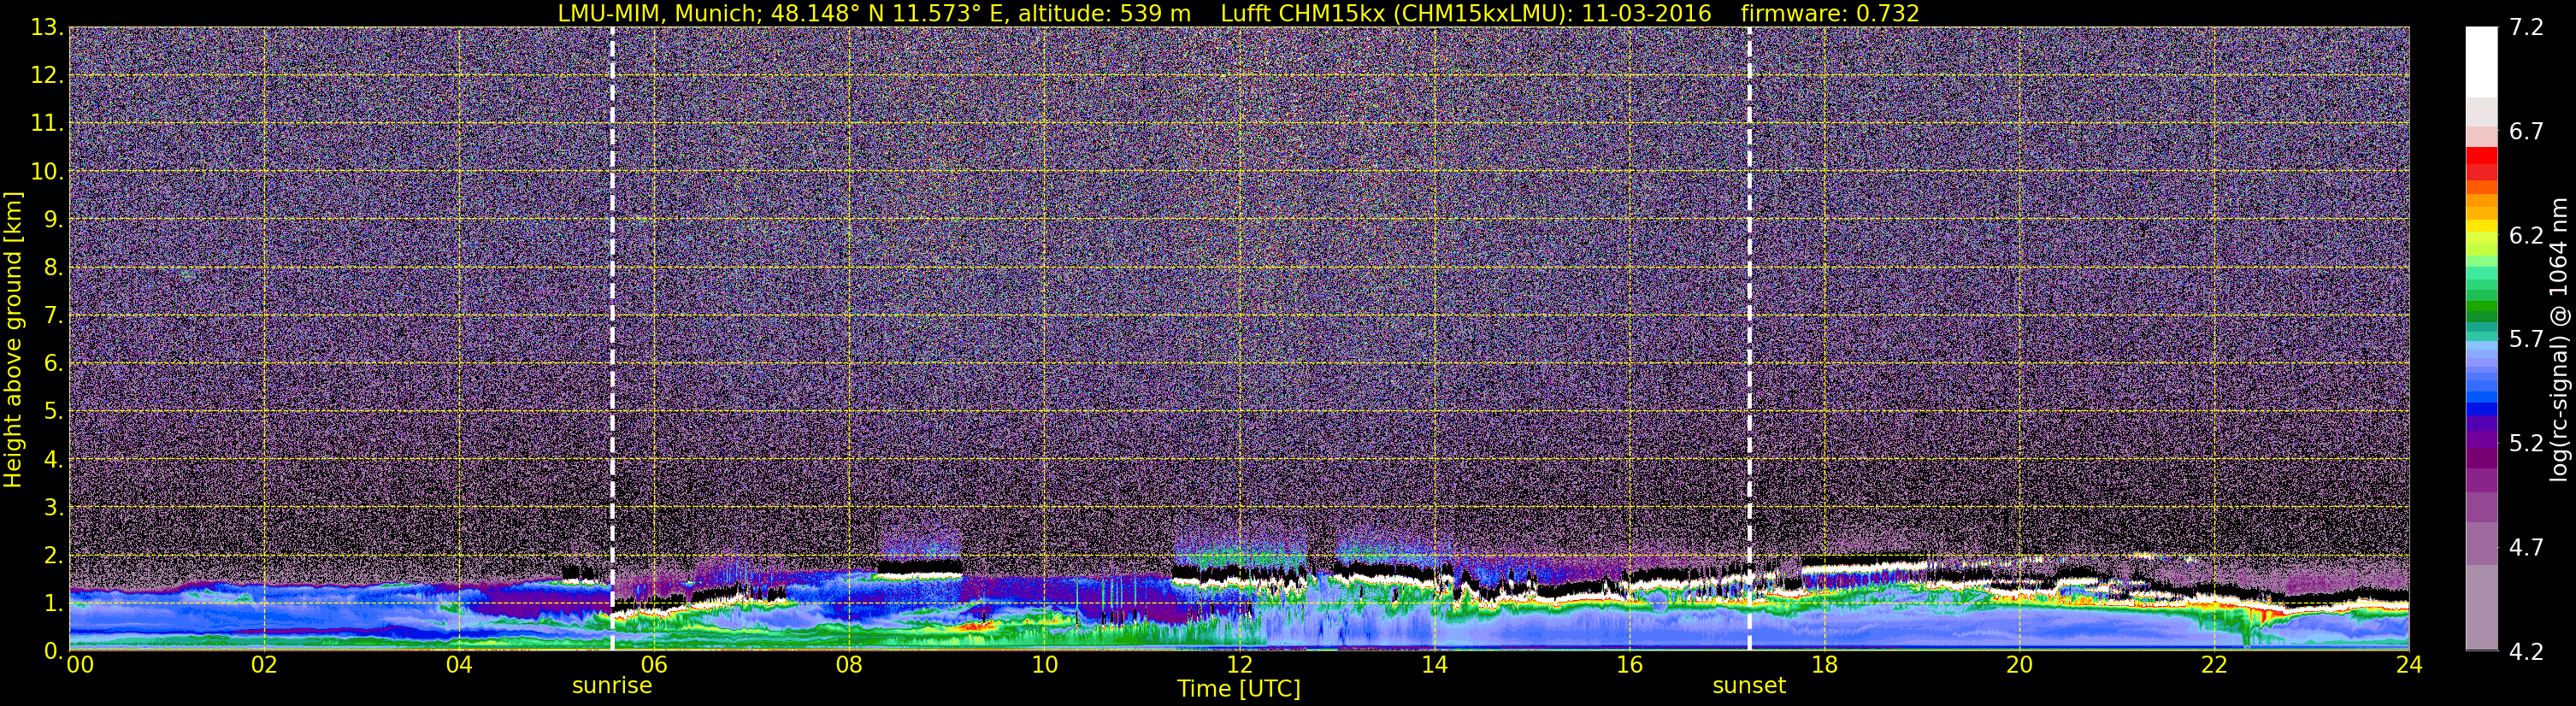2576x706 pixels.
Task: Click the time axis tick label 02
Action: pos(264,666)
